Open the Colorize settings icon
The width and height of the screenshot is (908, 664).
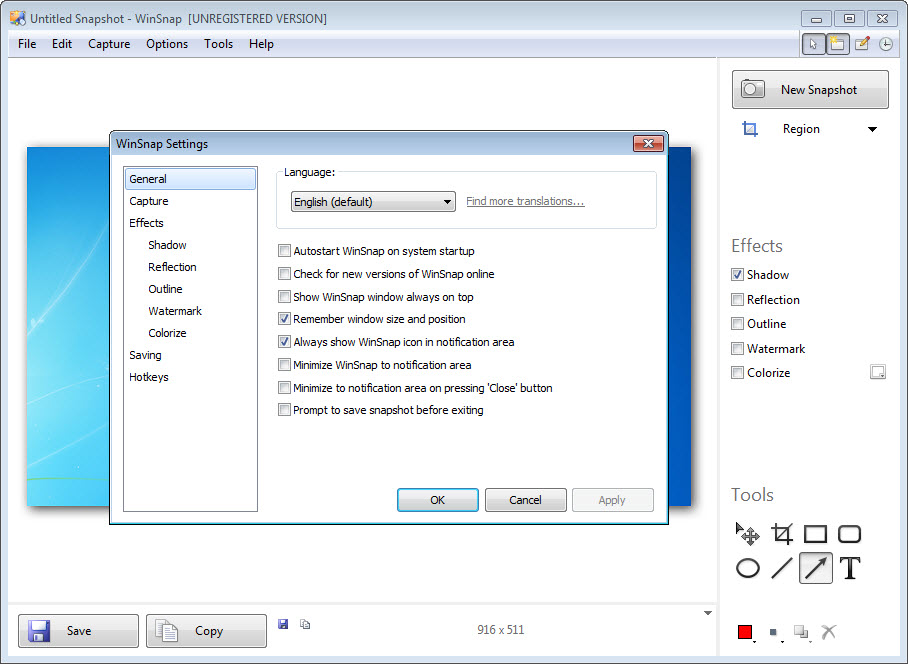click(x=878, y=372)
